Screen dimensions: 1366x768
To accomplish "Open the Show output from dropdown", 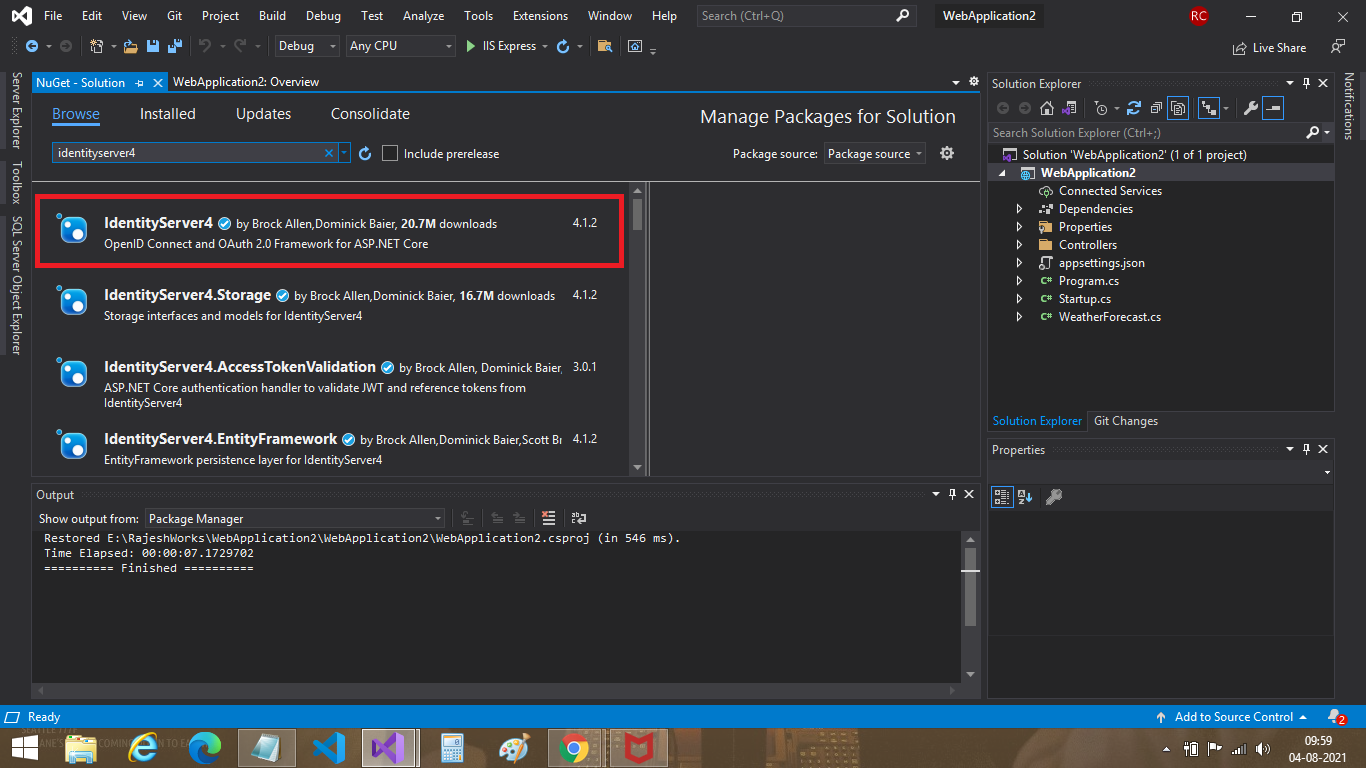I will [x=295, y=518].
